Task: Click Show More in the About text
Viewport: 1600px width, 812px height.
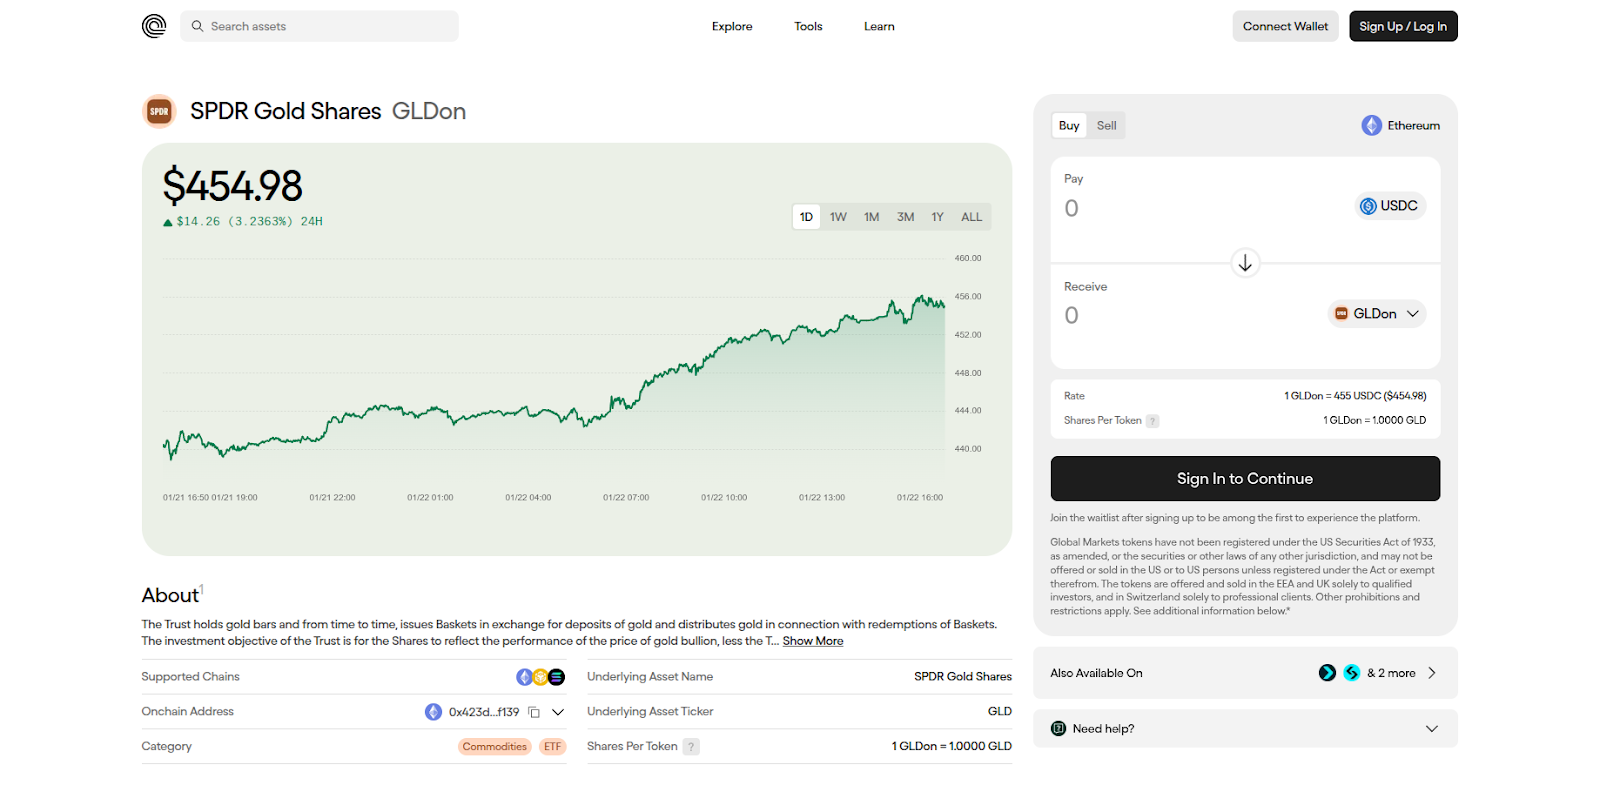Action: (x=812, y=641)
